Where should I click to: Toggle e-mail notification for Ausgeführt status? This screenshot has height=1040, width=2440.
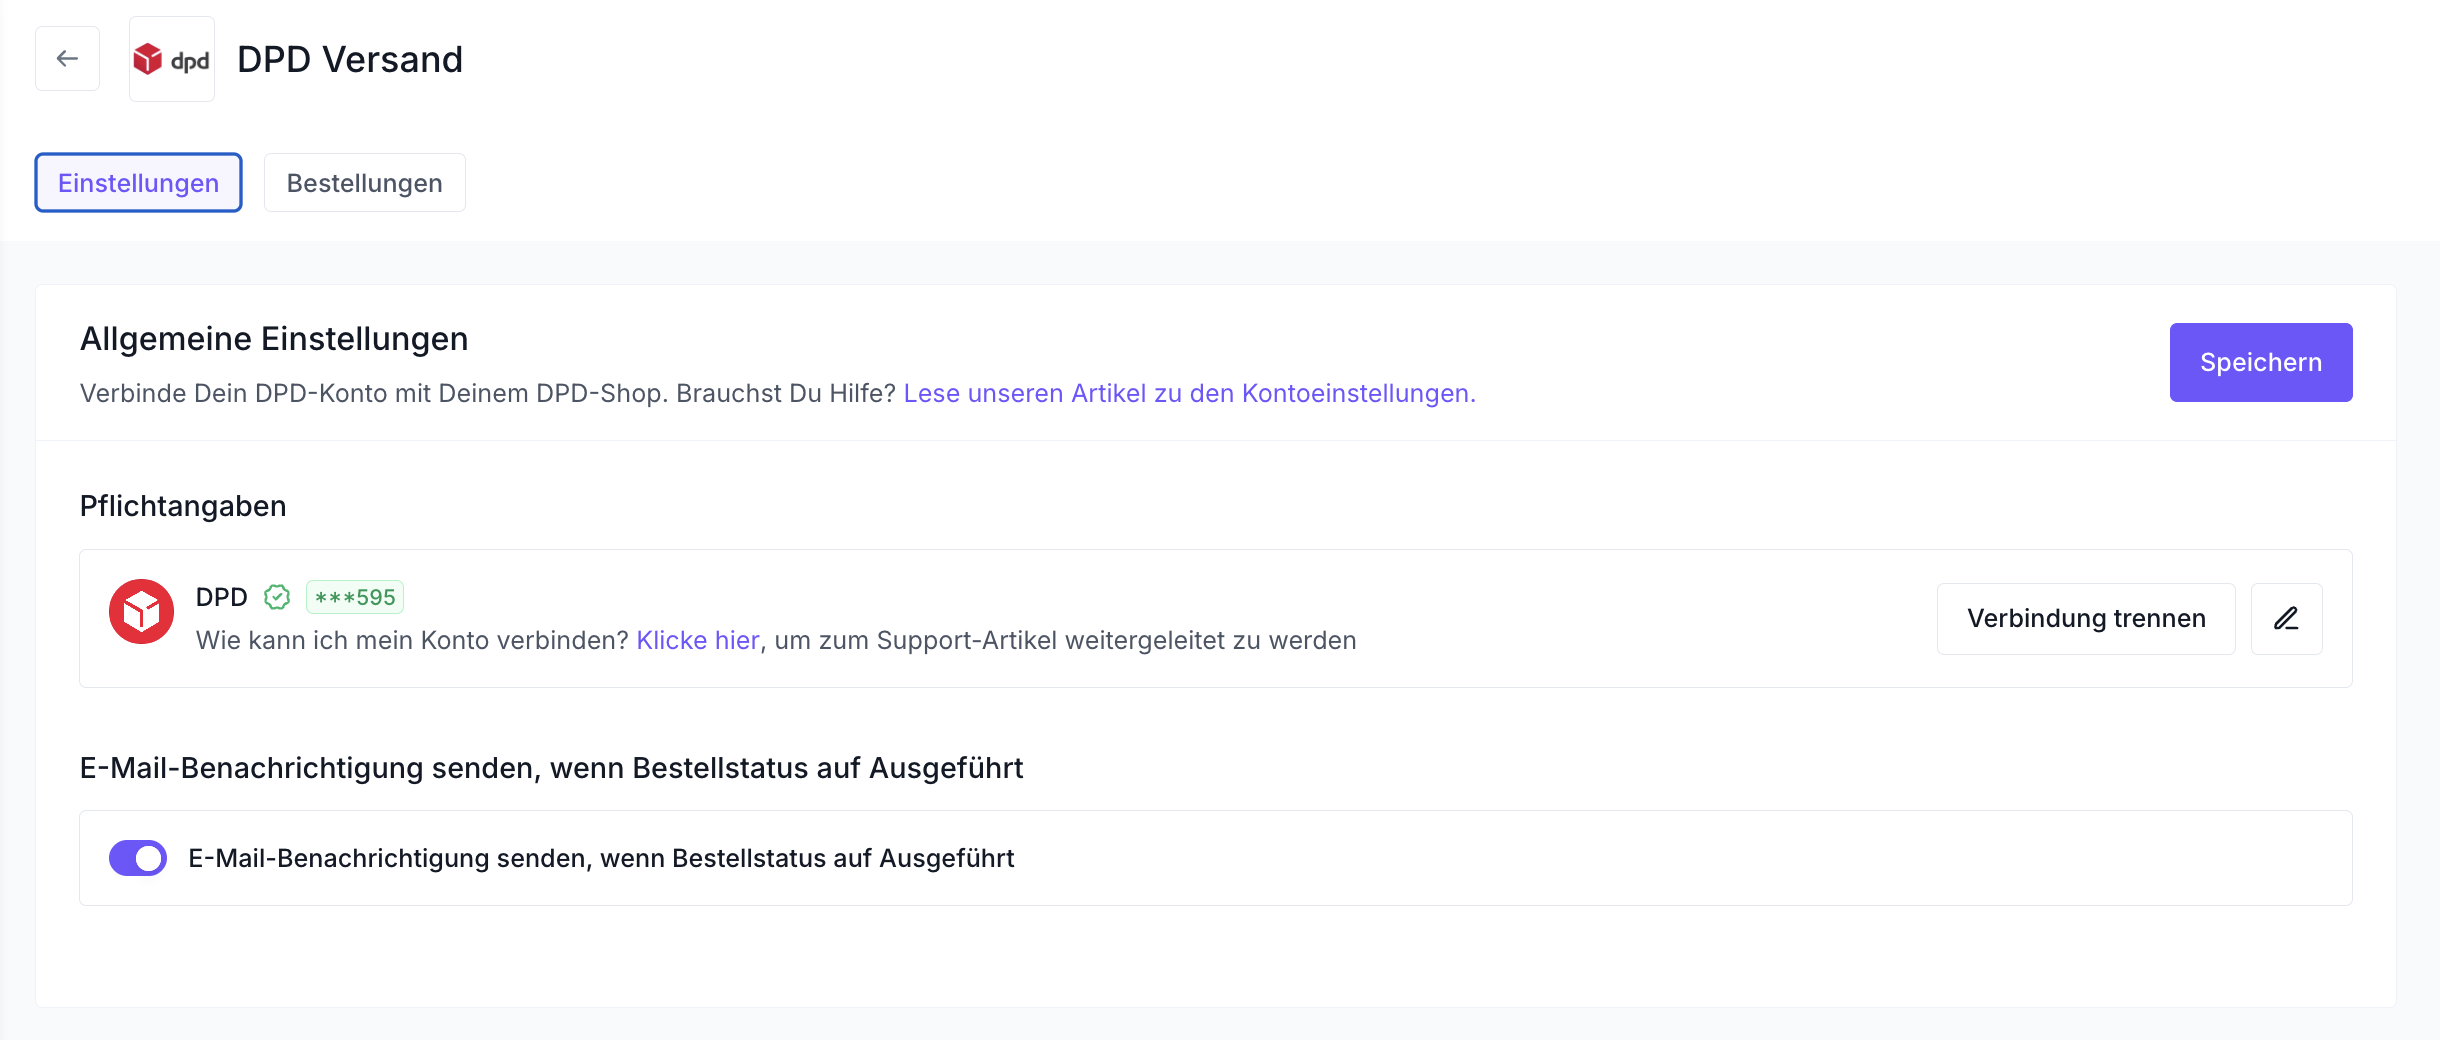138,858
